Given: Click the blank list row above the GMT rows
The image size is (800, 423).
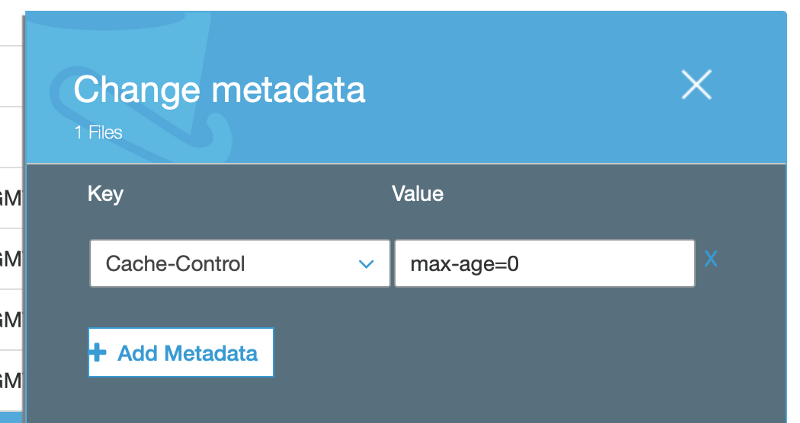Looking at the screenshot, I should coord(11,137).
